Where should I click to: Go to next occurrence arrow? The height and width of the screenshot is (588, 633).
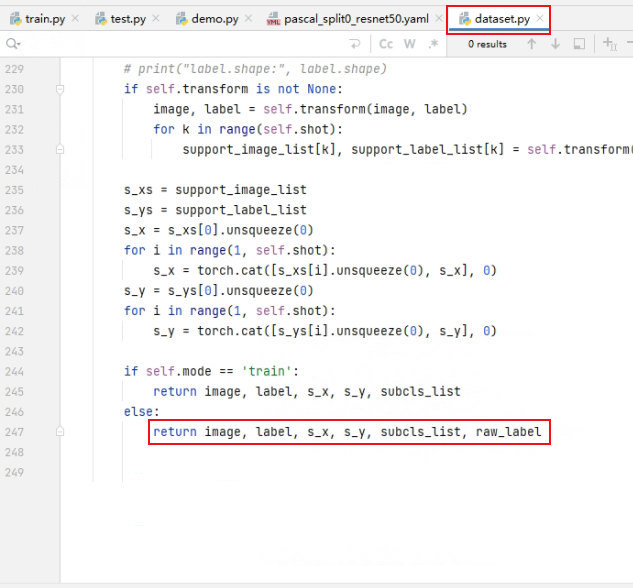click(x=555, y=44)
